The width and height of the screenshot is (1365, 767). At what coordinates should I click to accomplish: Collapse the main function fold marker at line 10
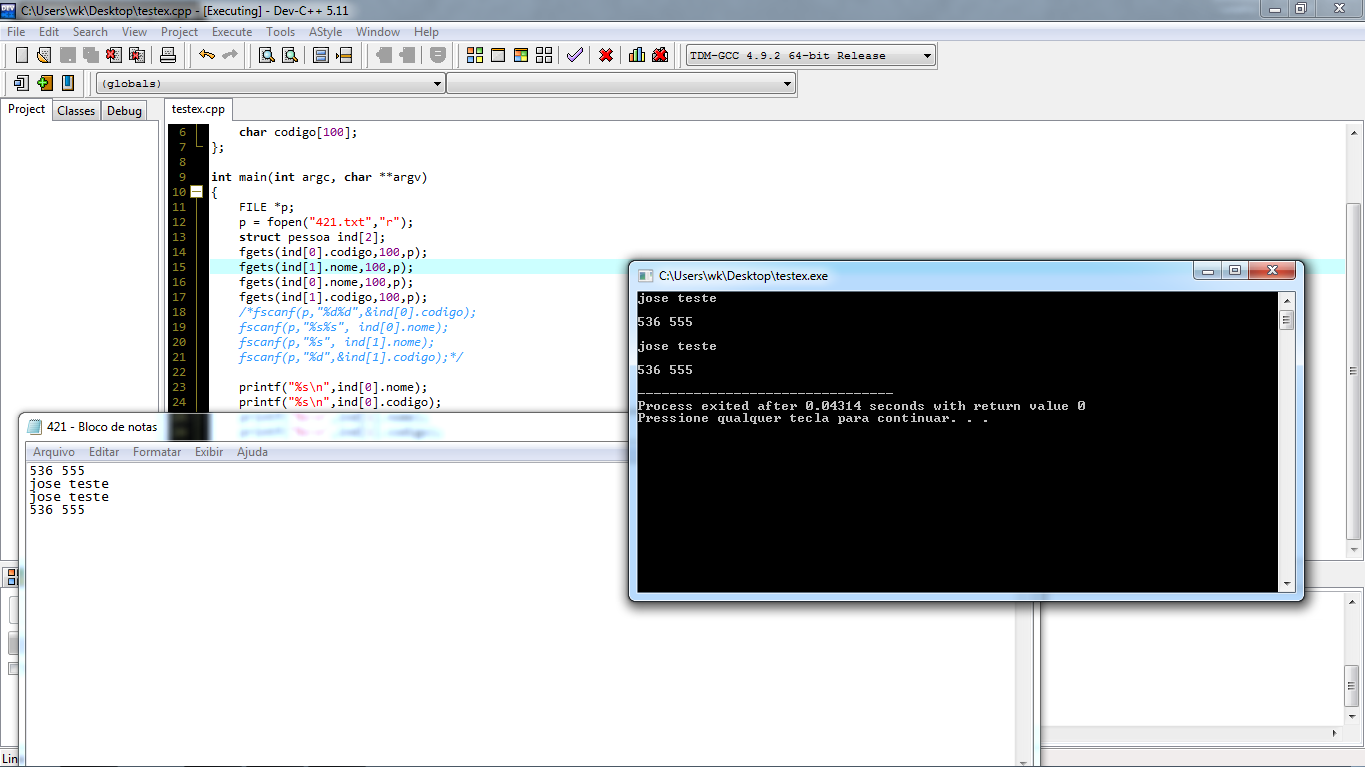[x=197, y=192]
